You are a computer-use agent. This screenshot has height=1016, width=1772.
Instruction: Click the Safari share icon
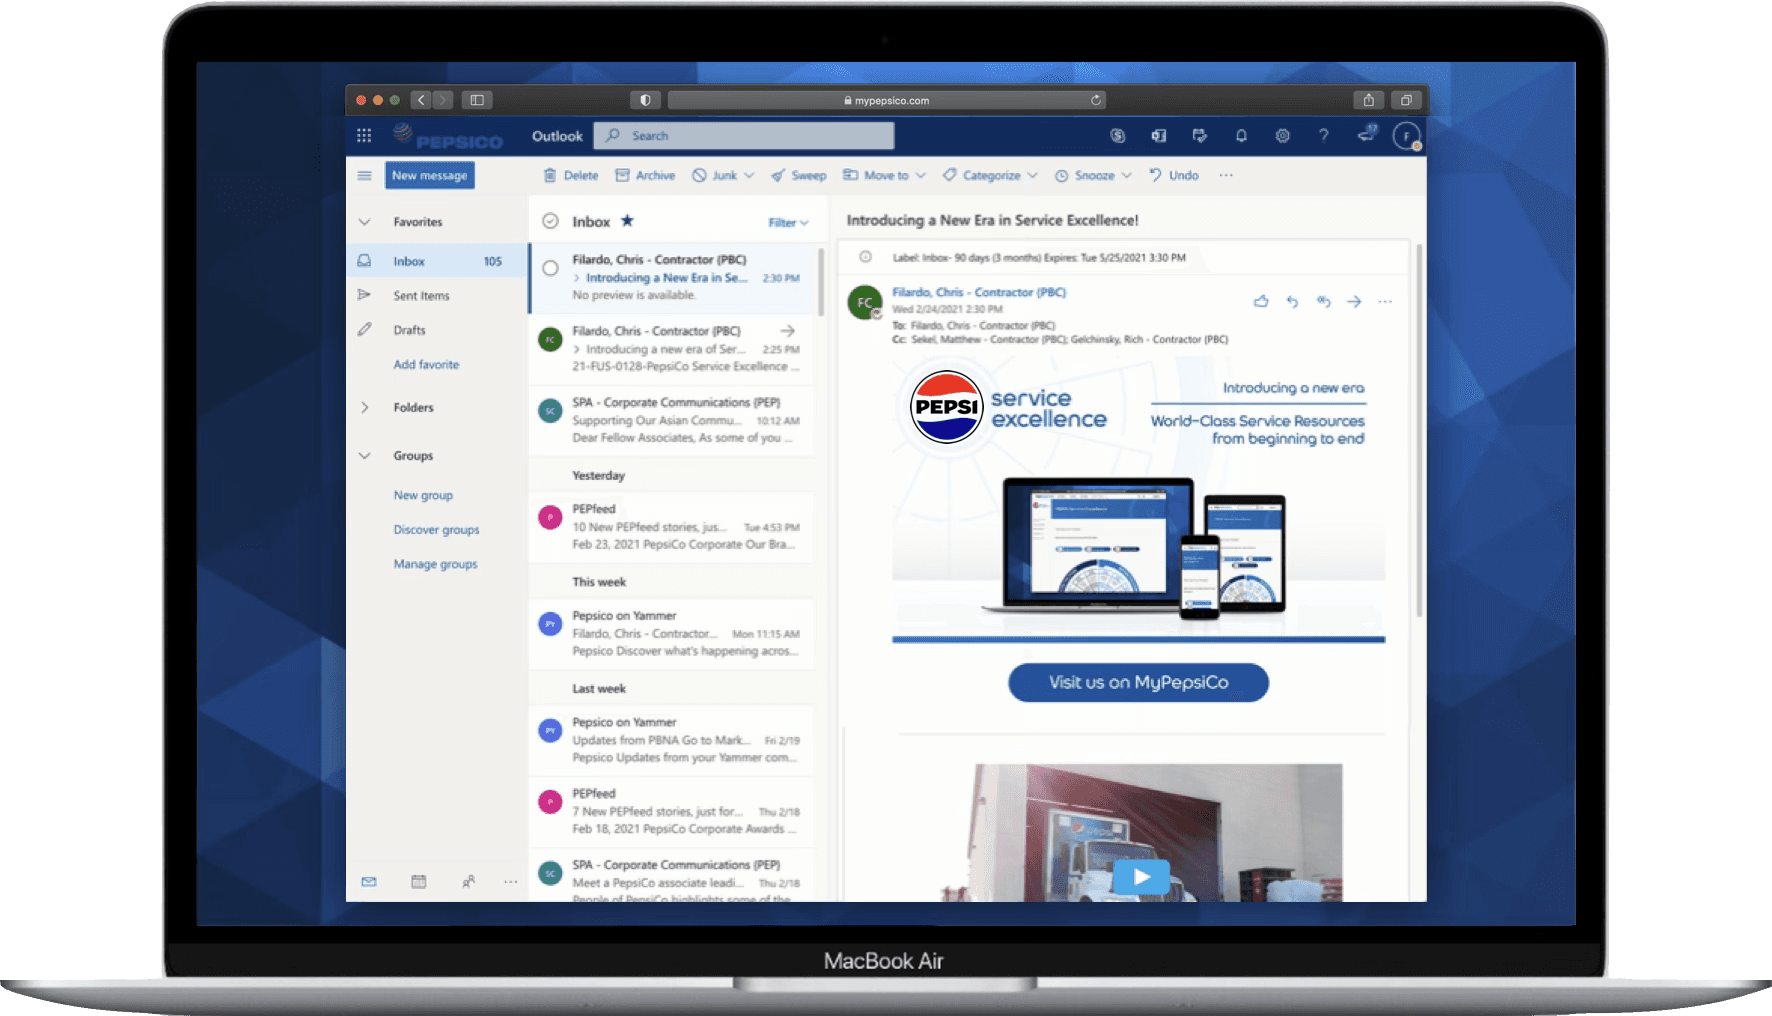pyautogui.click(x=1368, y=100)
